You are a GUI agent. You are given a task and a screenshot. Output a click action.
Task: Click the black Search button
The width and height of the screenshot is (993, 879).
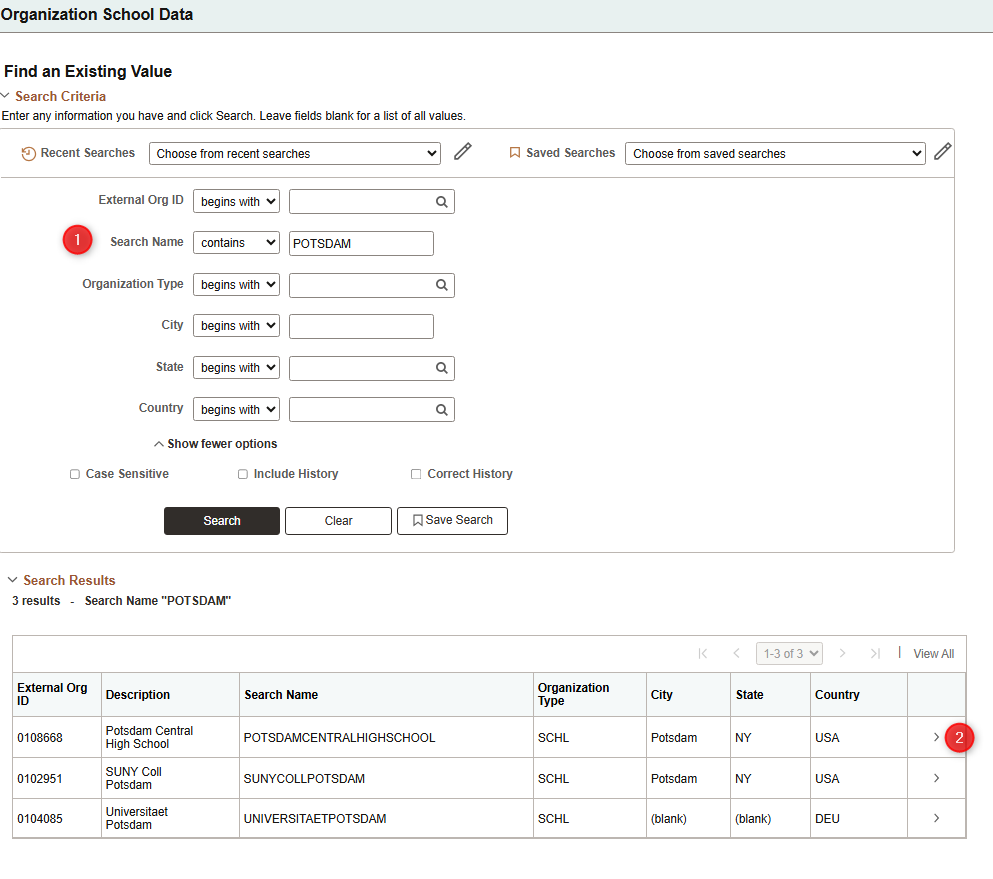tap(222, 521)
